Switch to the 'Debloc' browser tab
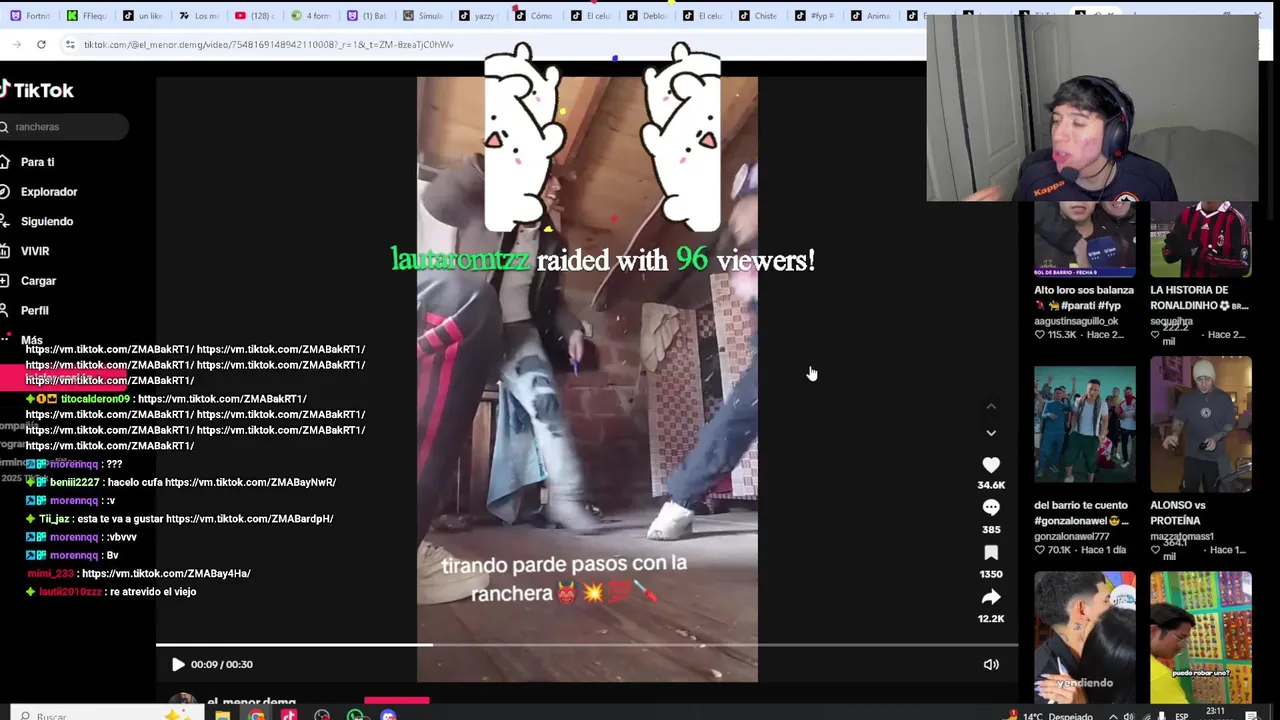 tap(647, 16)
